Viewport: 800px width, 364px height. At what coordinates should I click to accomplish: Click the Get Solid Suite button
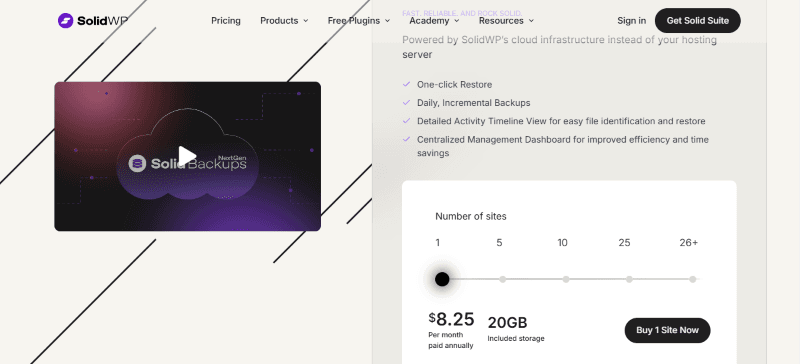697,20
